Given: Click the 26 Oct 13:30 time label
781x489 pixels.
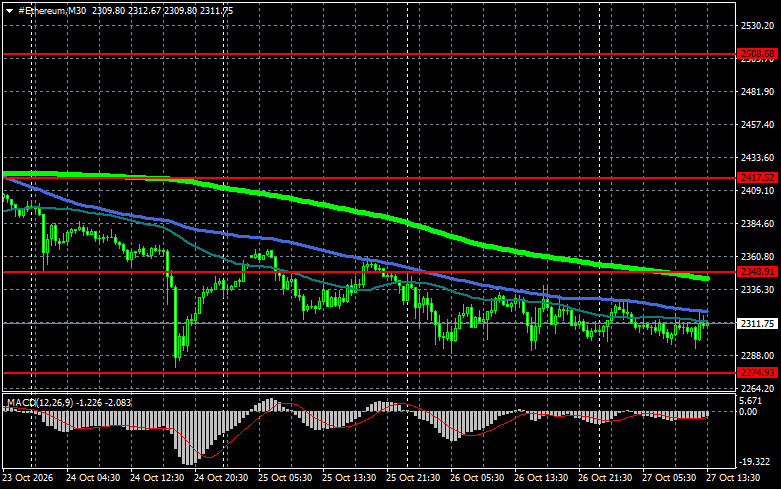Looking at the screenshot, I should (541, 478).
